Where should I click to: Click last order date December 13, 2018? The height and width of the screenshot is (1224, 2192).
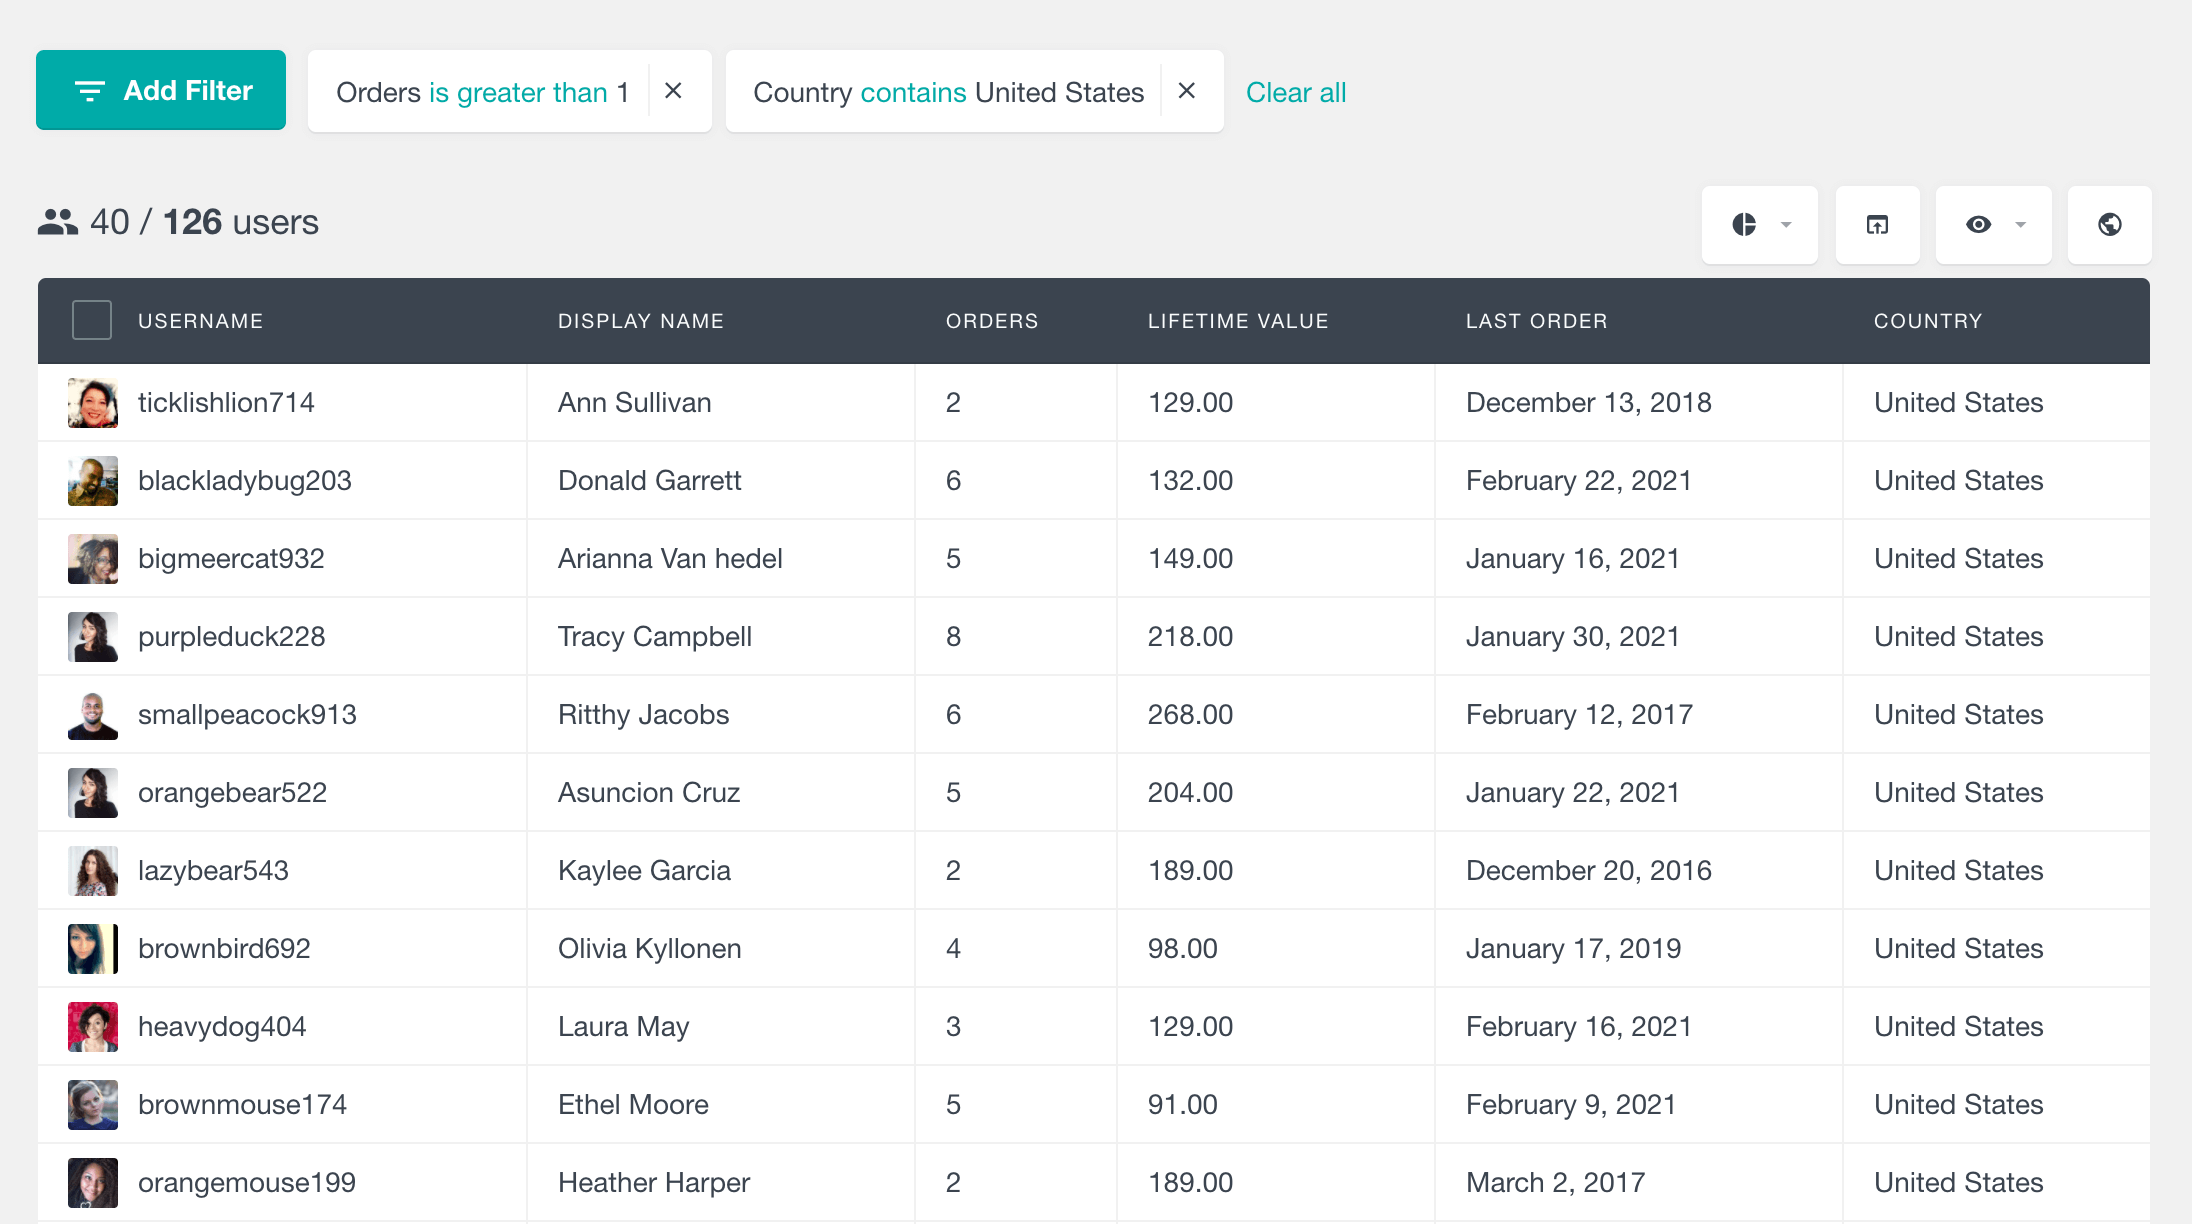1589,402
